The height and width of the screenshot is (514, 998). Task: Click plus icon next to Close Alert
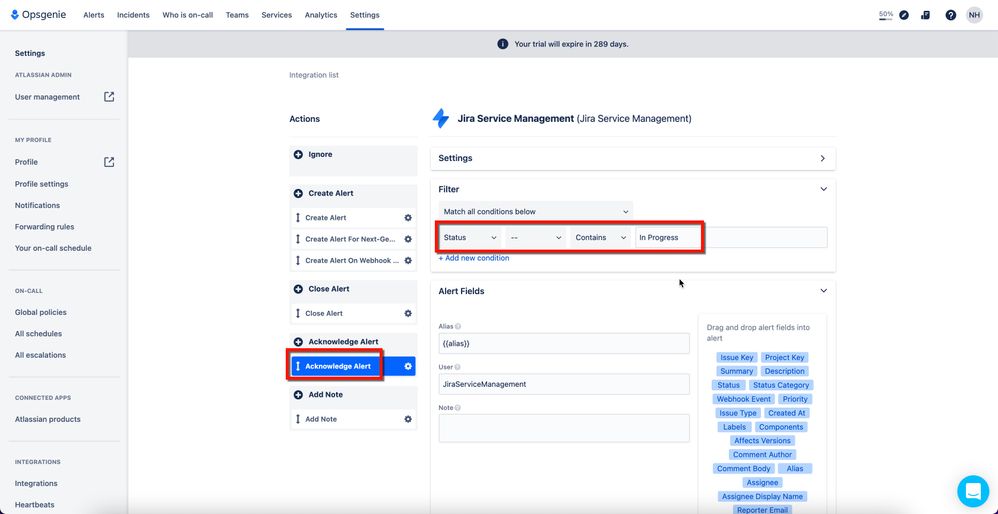[x=298, y=289]
